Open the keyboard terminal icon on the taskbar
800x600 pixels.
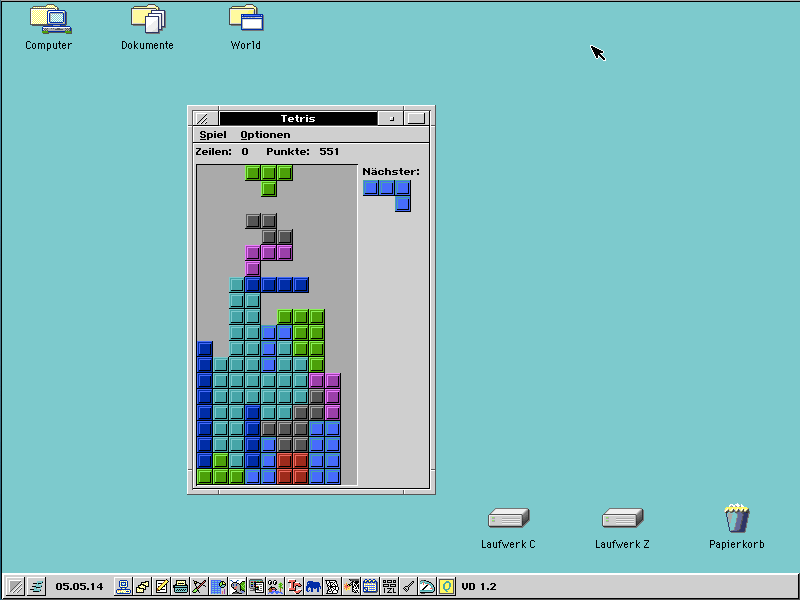pos(122,587)
